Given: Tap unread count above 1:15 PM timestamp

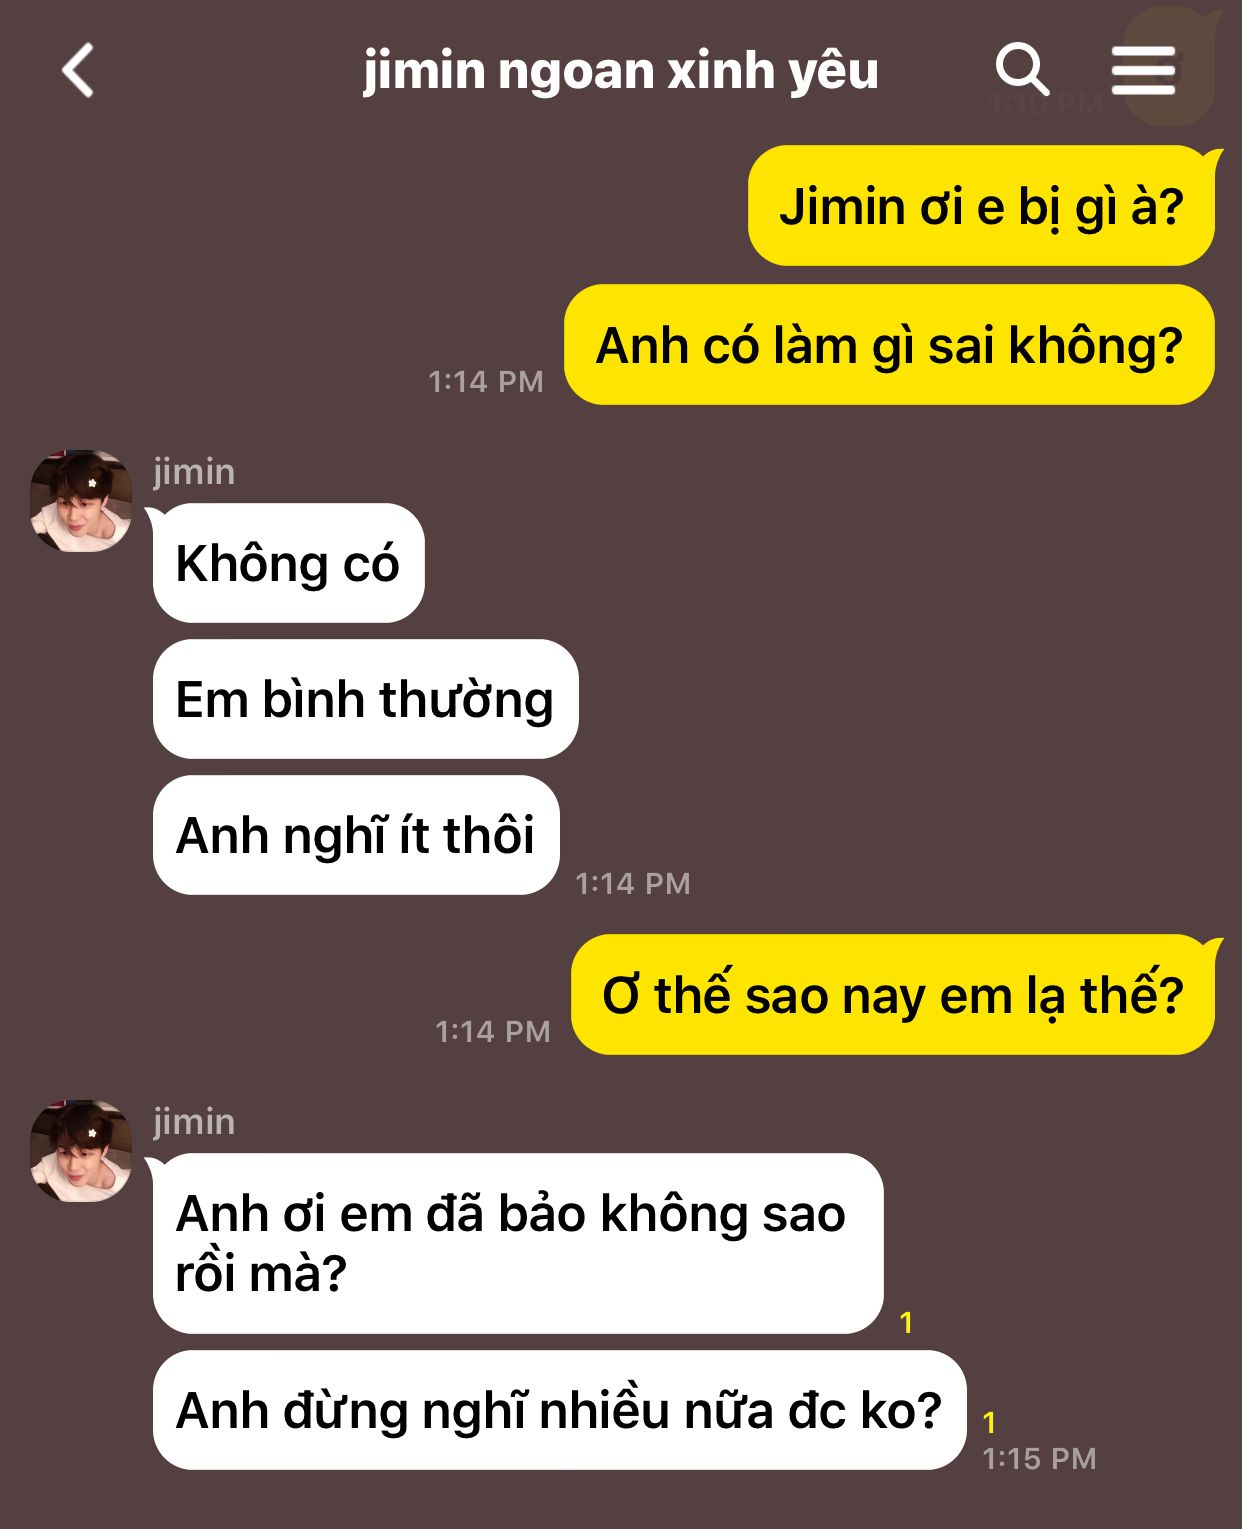Looking at the screenshot, I should [x=989, y=1422].
